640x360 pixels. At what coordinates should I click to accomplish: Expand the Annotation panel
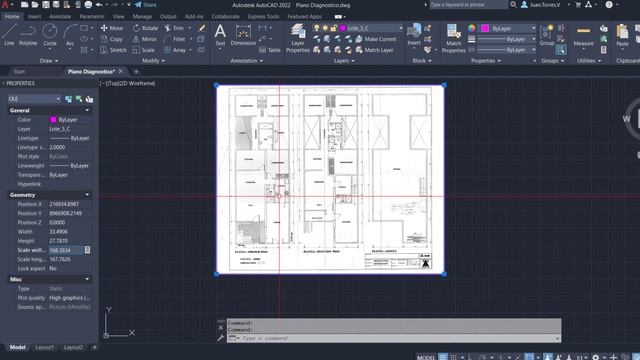[x=247, y=60]
